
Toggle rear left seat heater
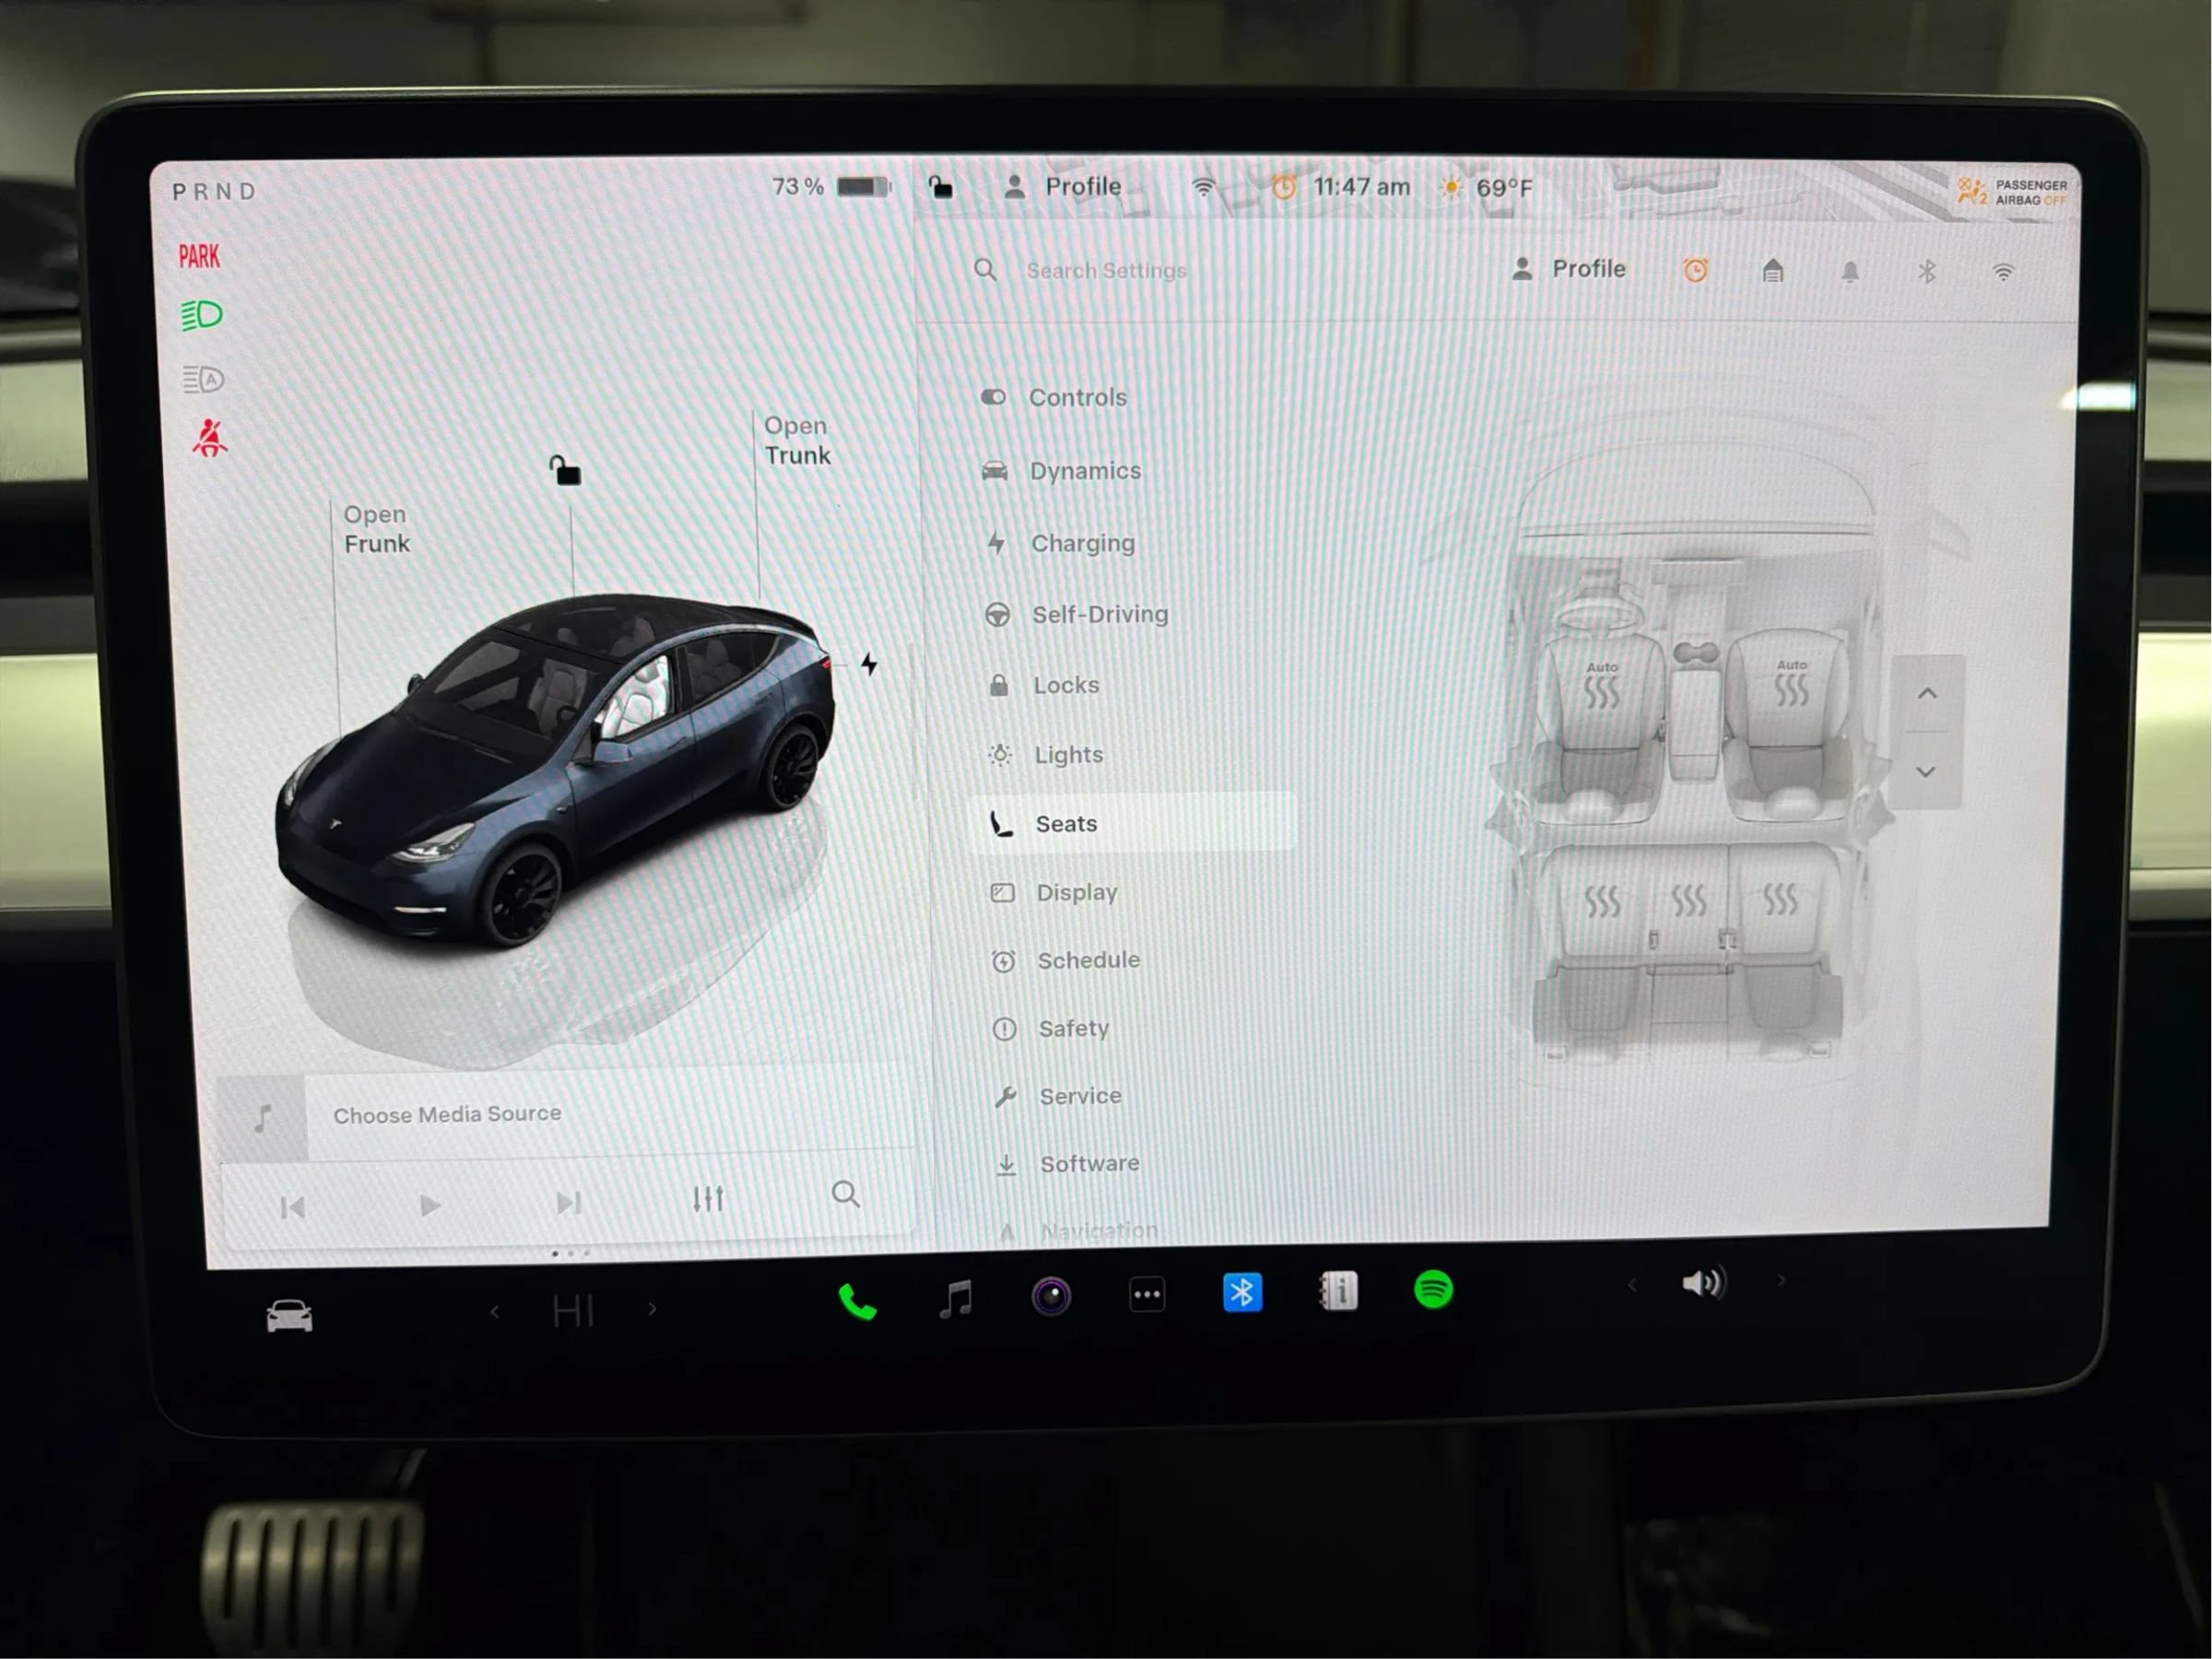pyautogui.click(x=1602, y=902)
